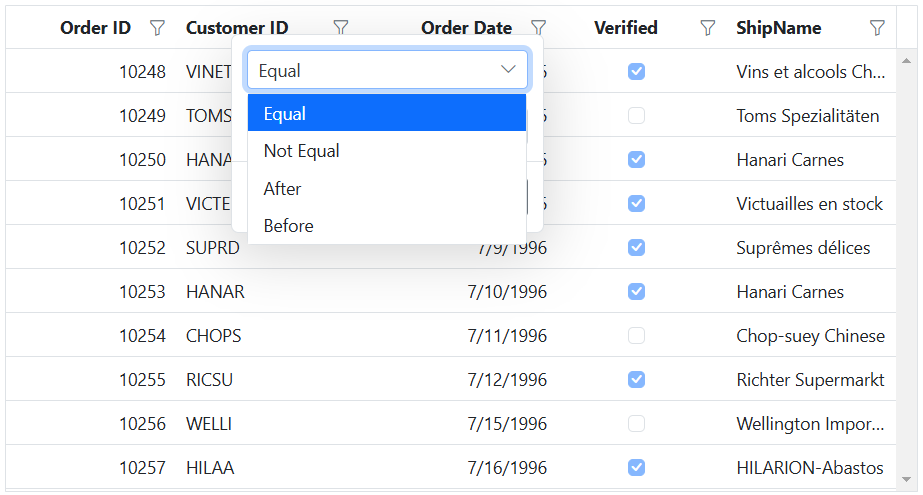Click the Order Date filter funnel icon
The image size is (923, 495).
[x=539, y=28]
